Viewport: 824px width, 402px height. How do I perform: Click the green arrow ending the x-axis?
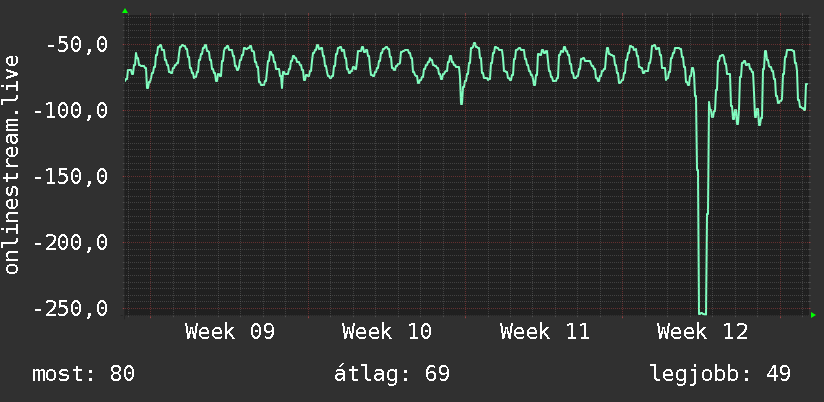[813, 315]
